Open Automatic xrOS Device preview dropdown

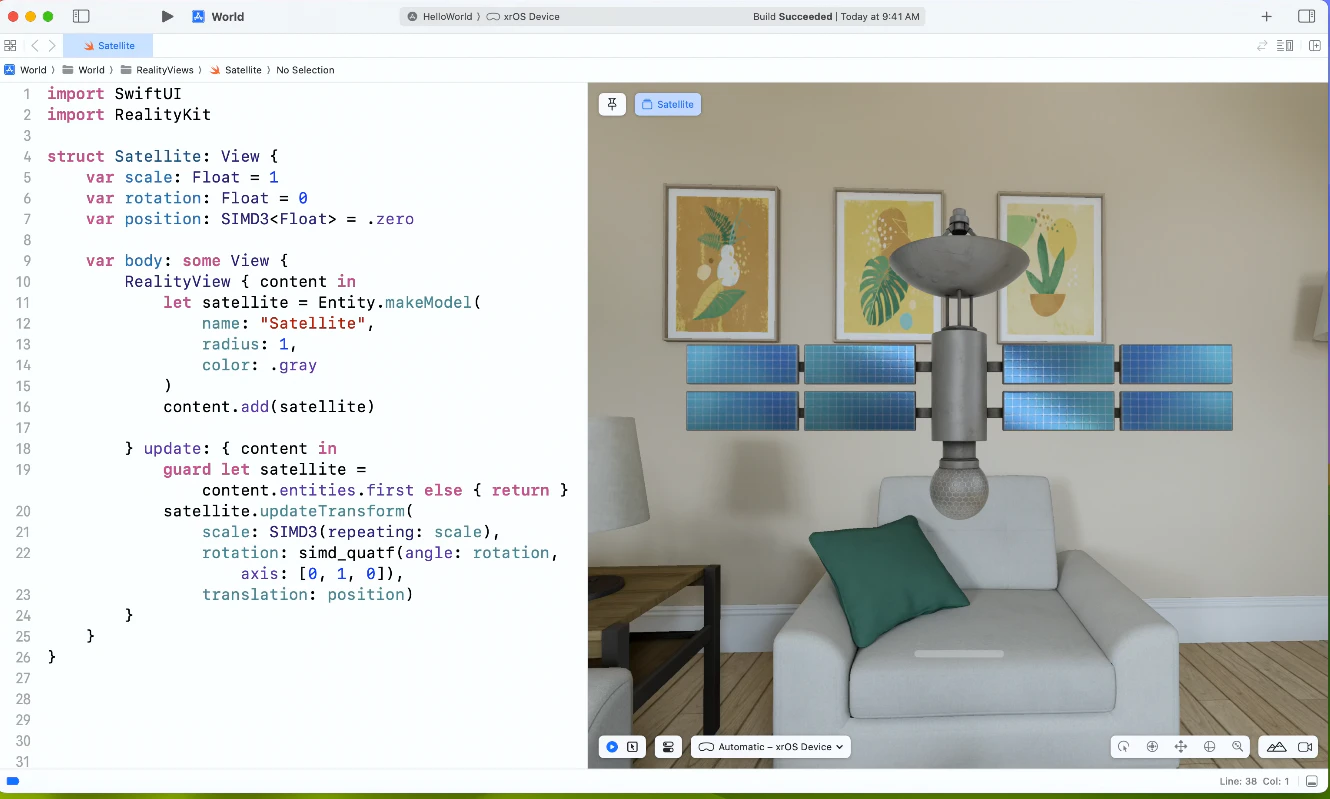(x=771, y=747)
